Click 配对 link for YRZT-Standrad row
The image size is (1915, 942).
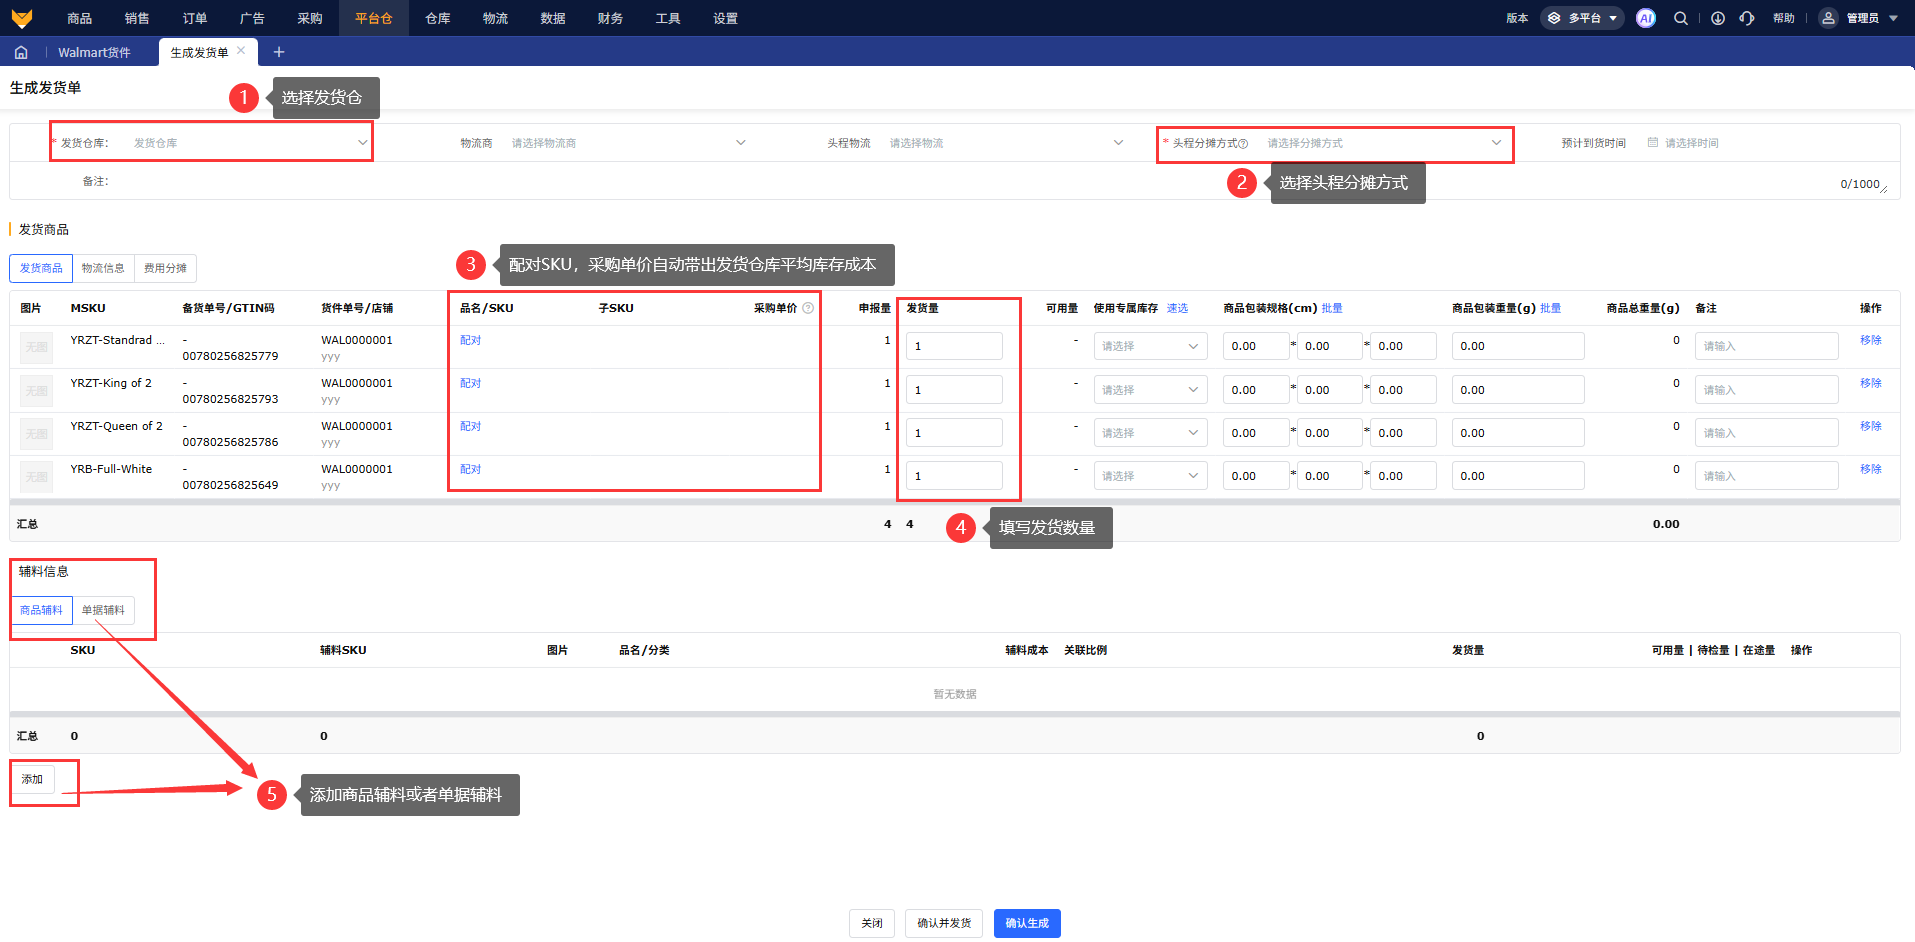coord(471,340)
